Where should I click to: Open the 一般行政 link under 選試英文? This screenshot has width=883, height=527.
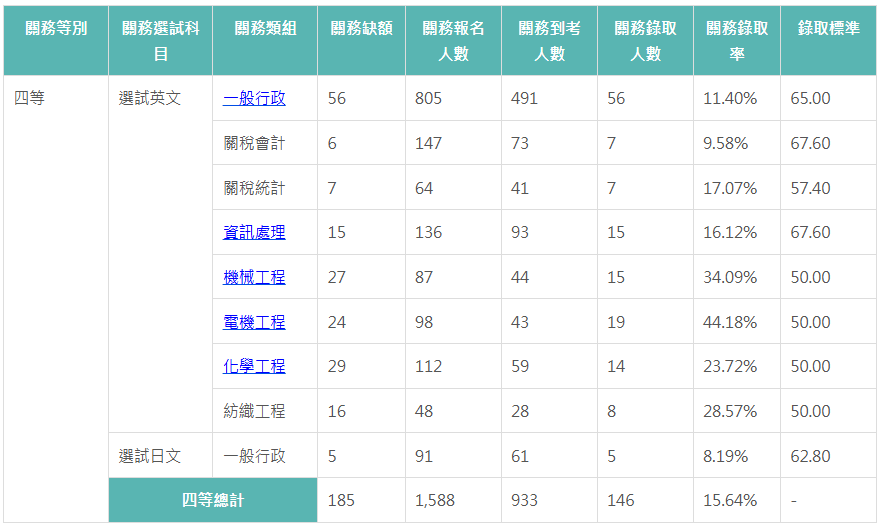point(254,99)
